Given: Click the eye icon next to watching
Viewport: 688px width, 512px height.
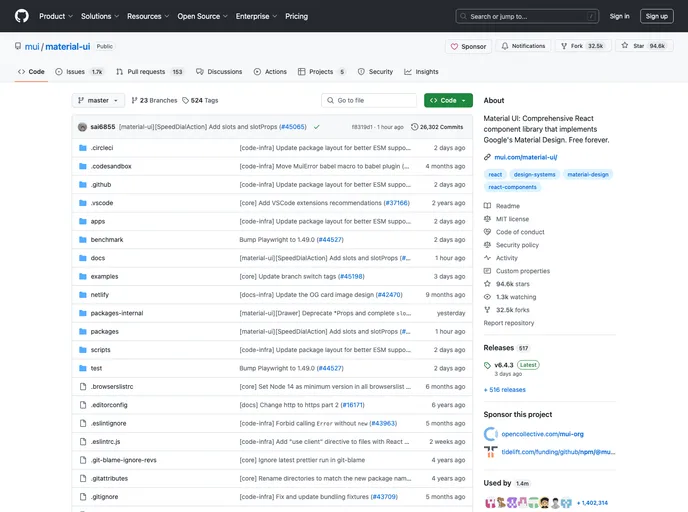Looking at the screenshot, I should pyautogui.click(x=487, y=297).
